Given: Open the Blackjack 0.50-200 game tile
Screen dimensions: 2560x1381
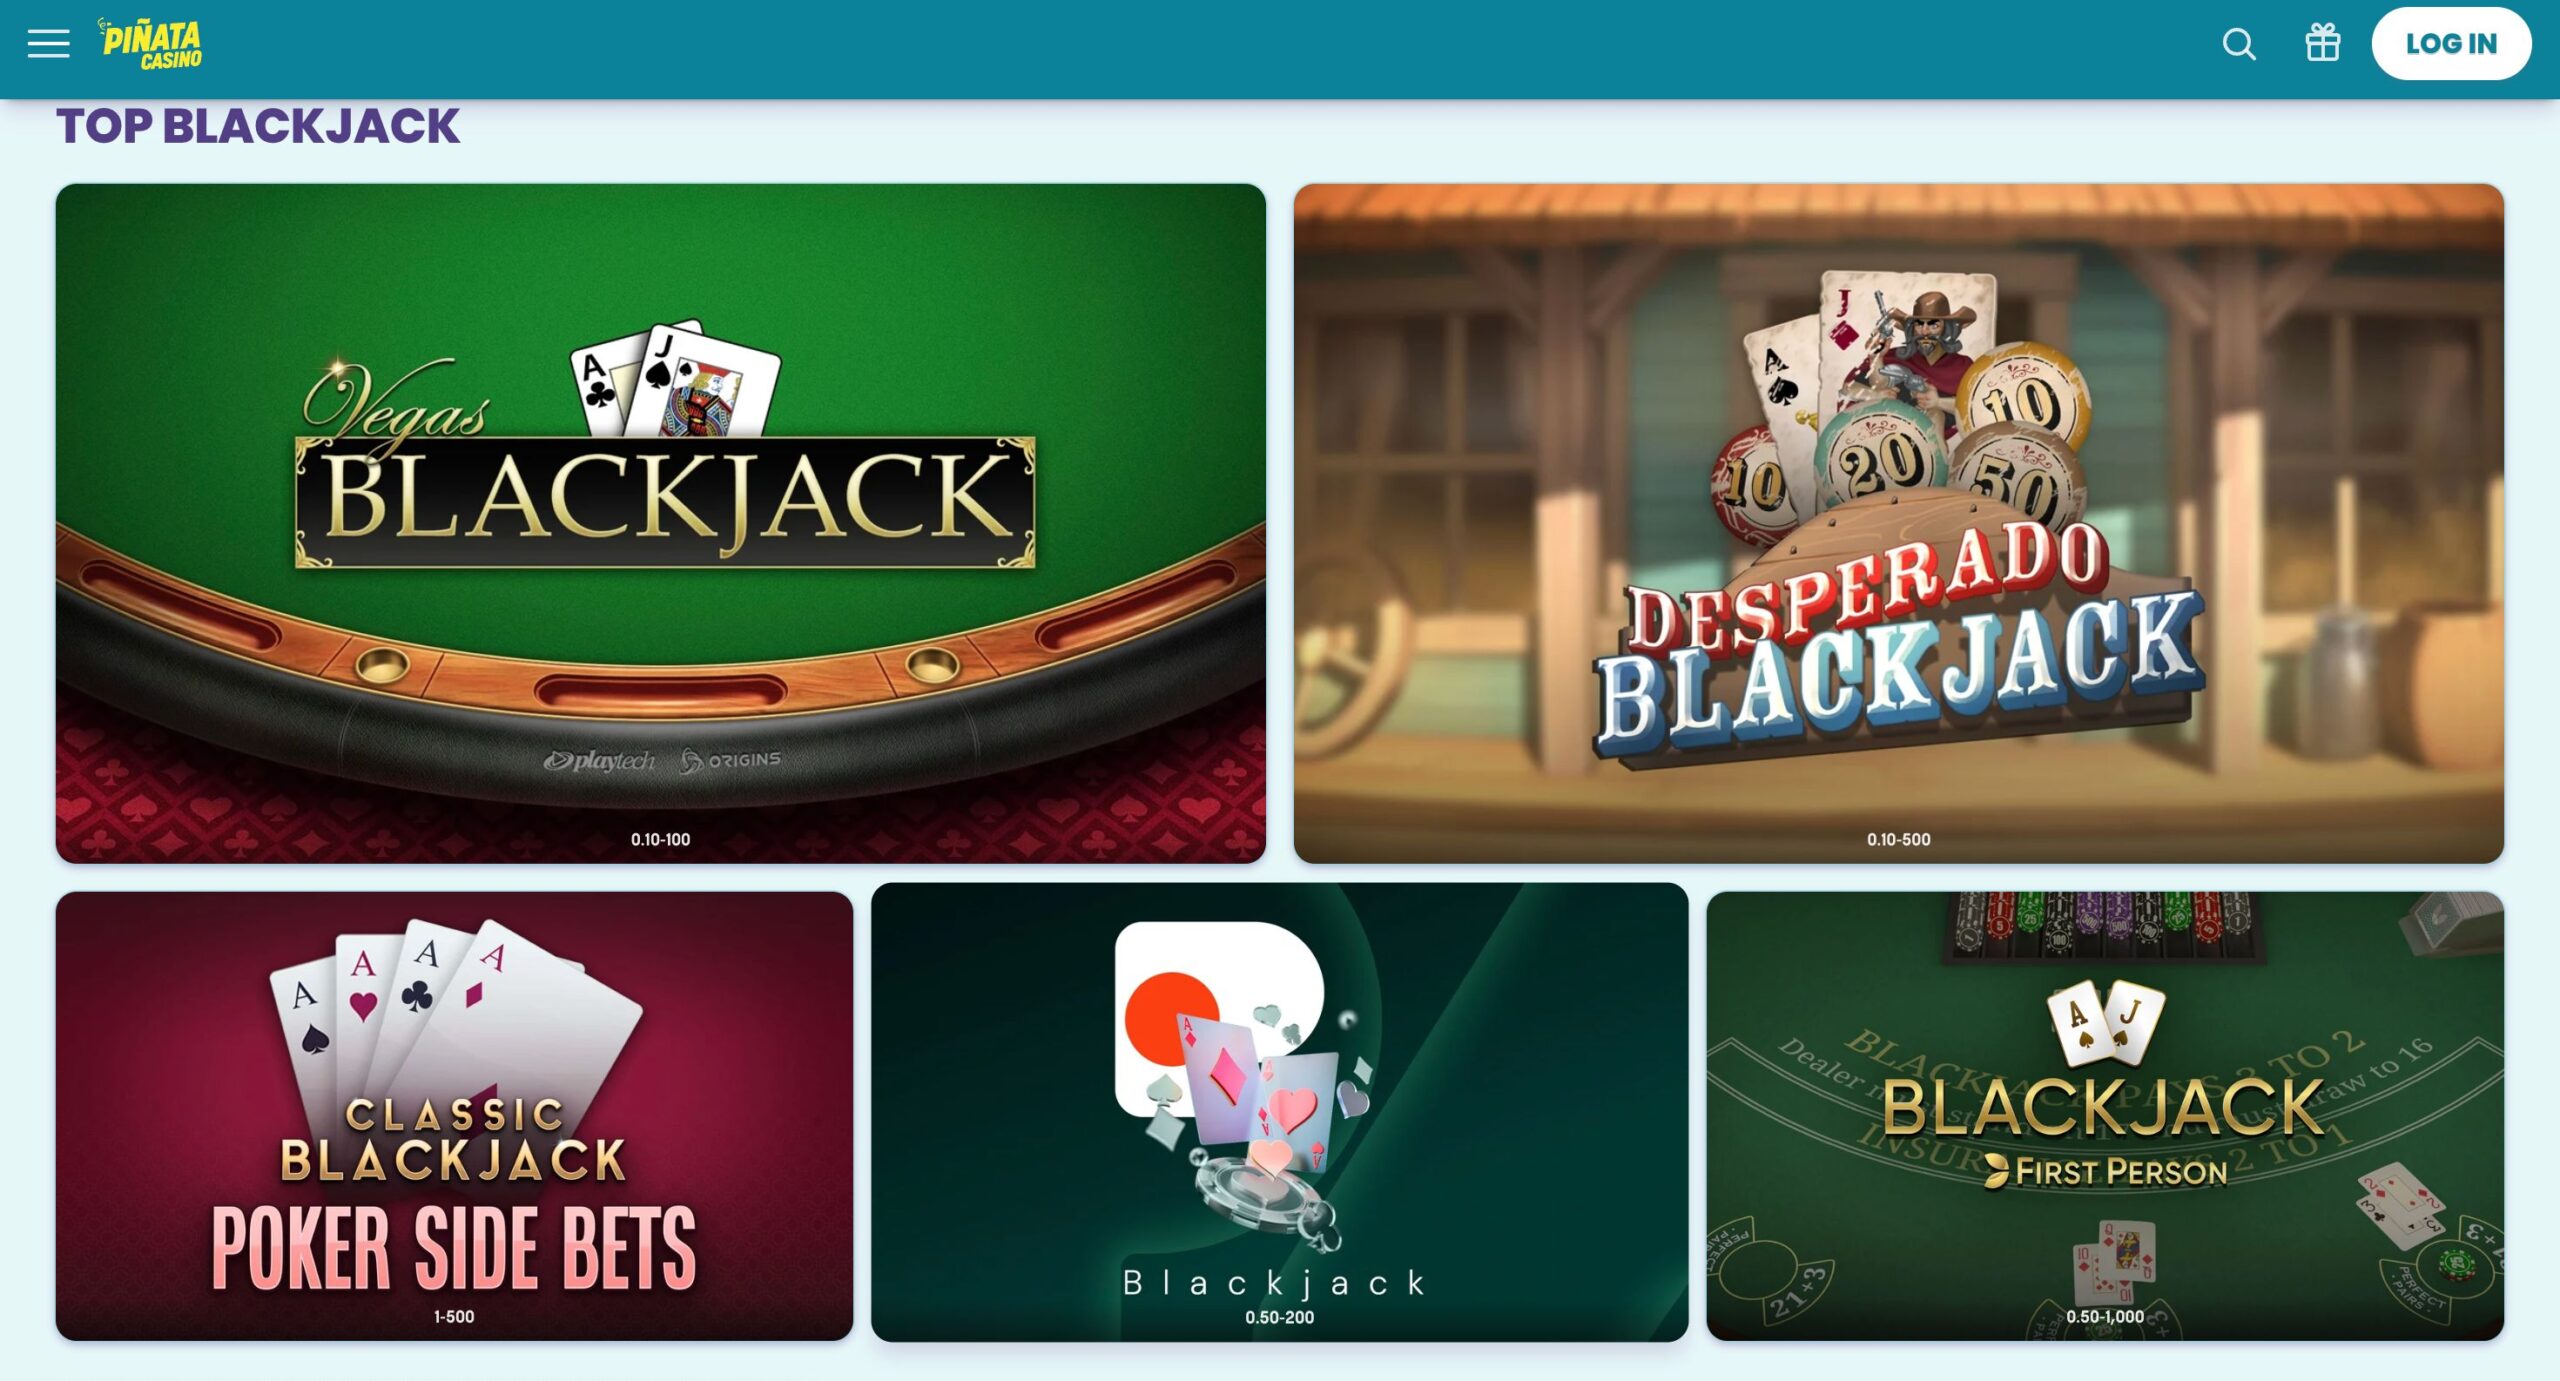Looking at the screenshot, I should point(1279,1112).
